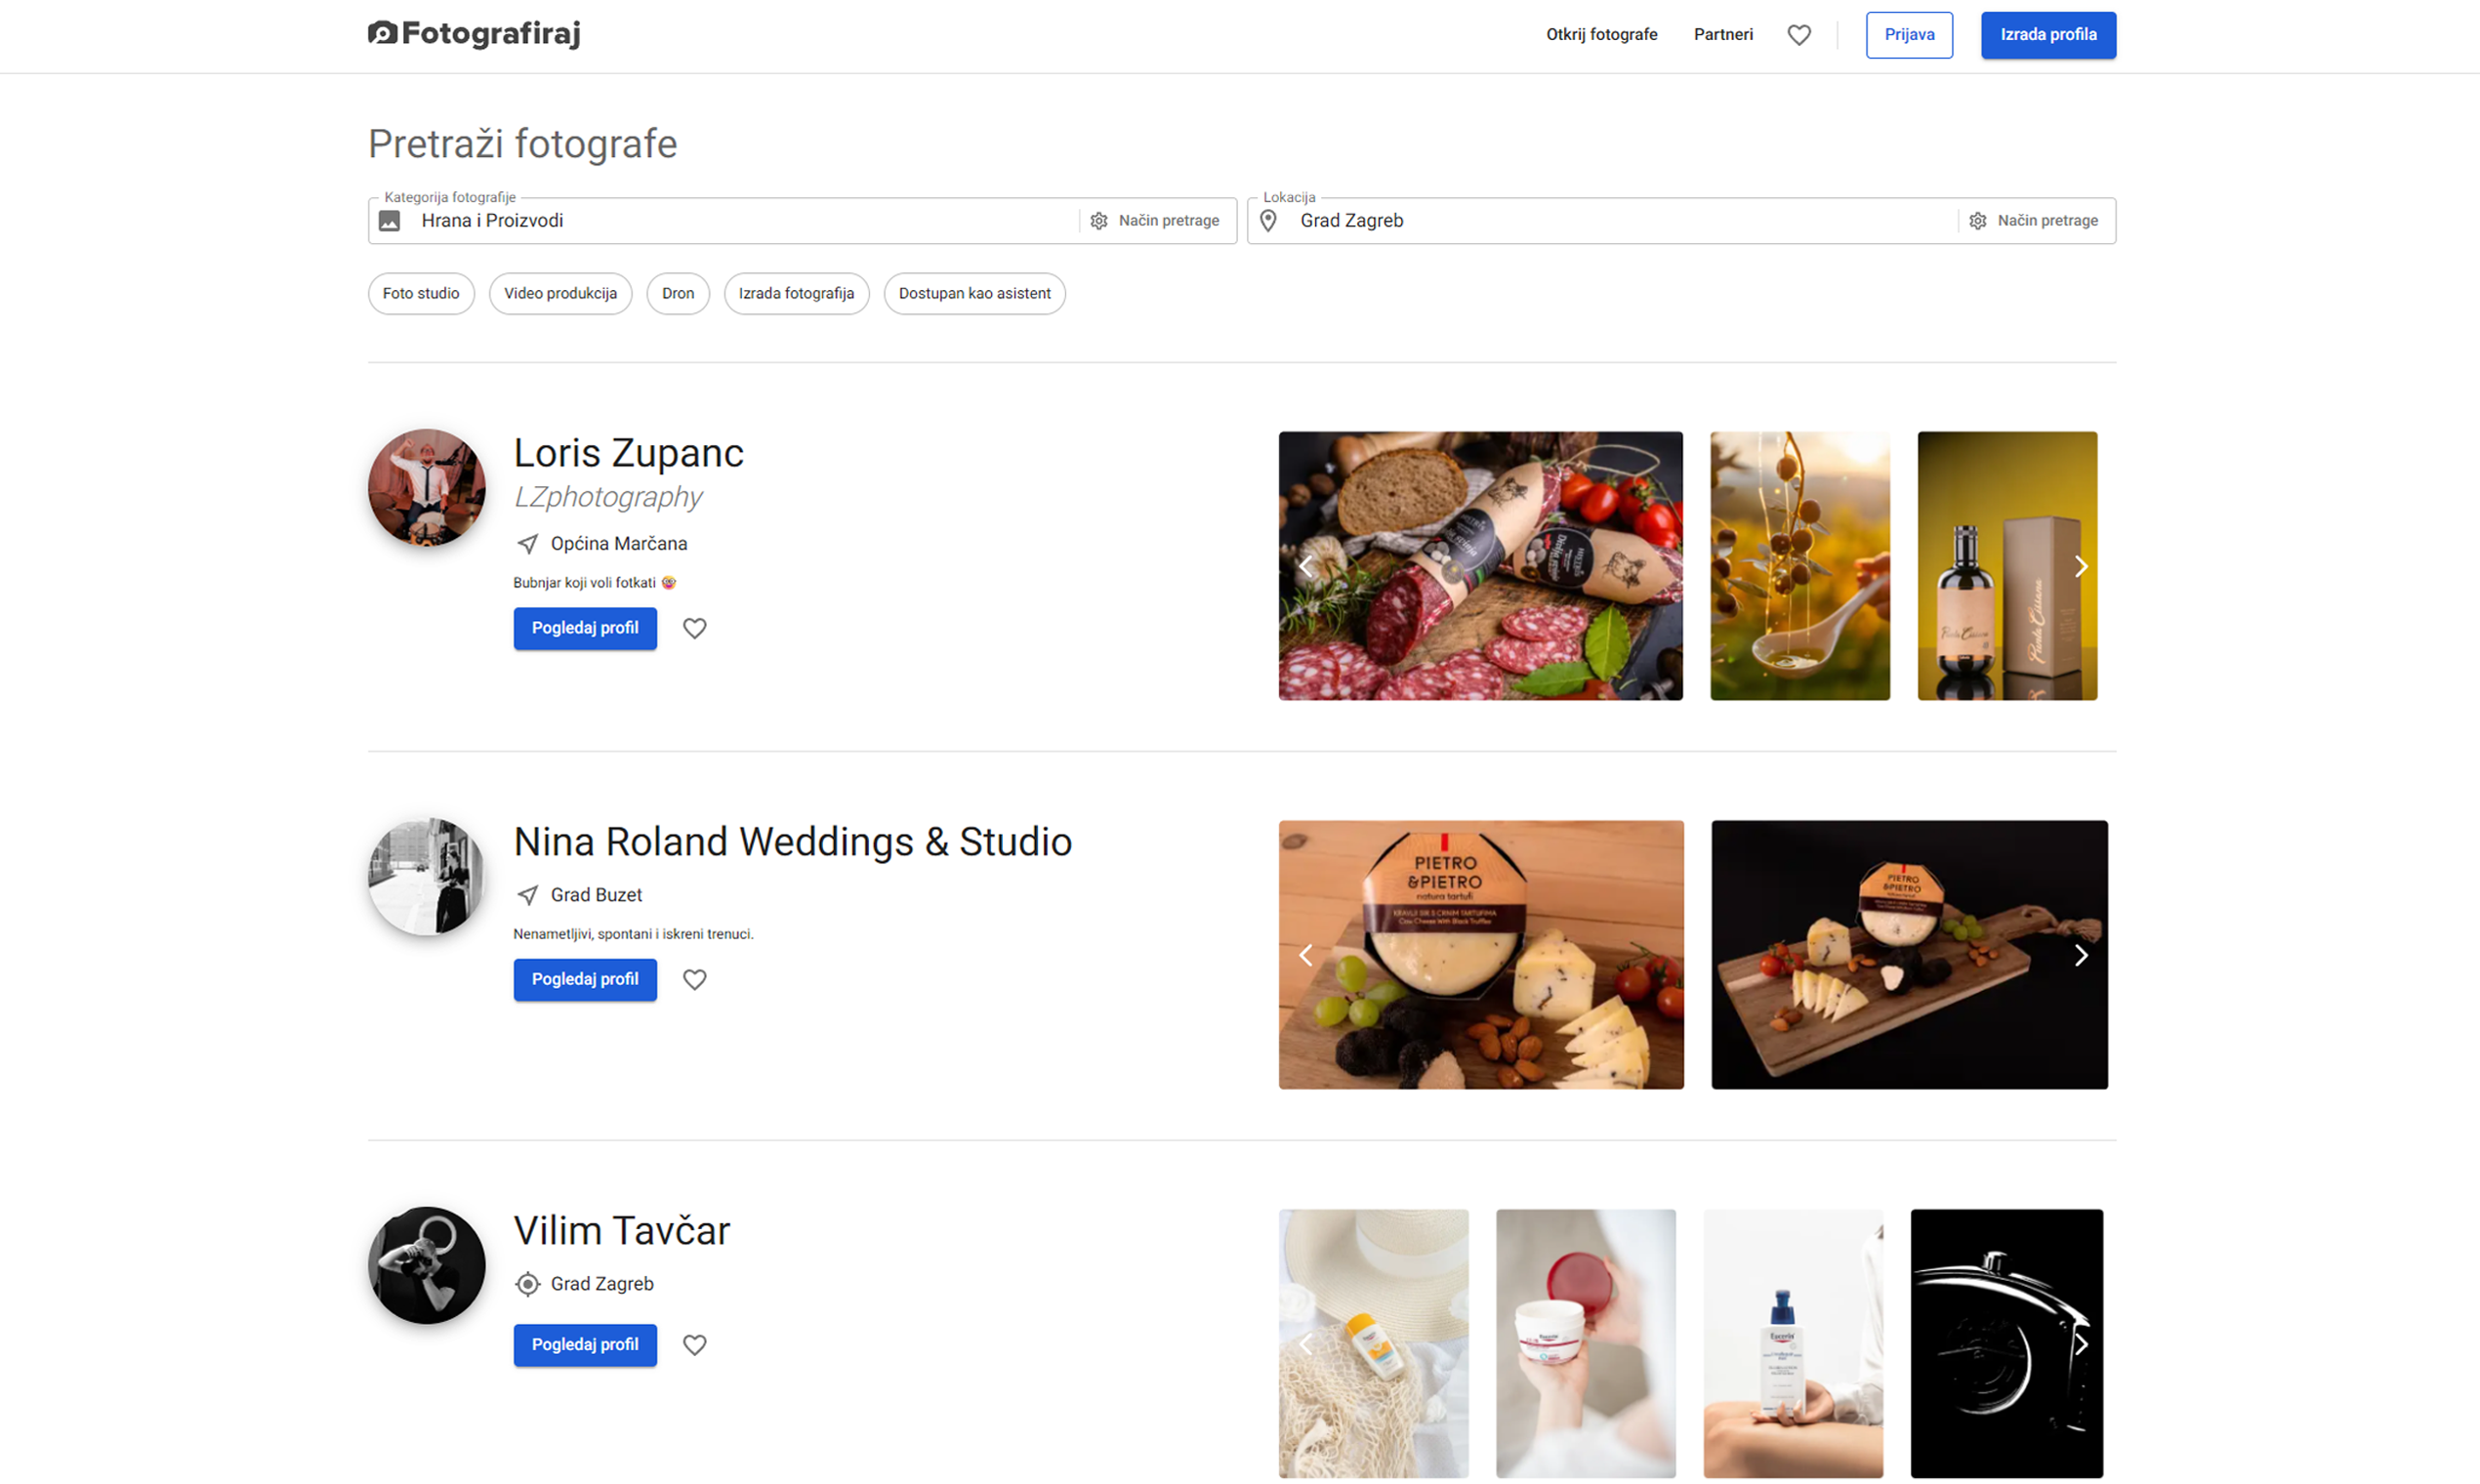The image size is (2480, 1484).
Task: Click the image icon in Kategorija fotografije field
Action: (389, 221)
